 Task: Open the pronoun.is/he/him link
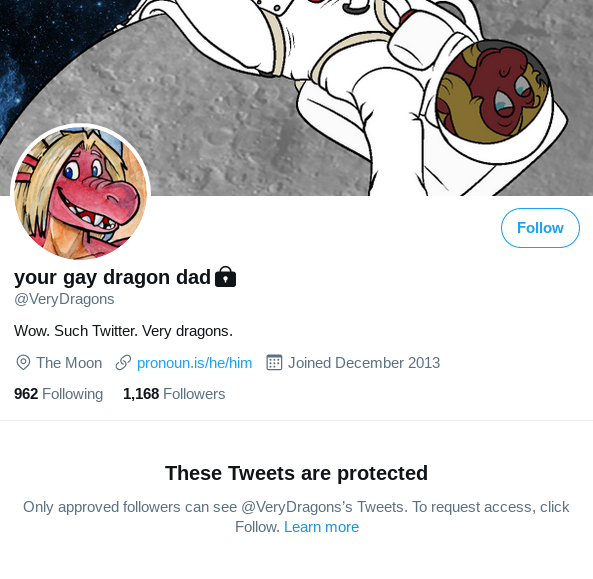click(194, 363)
